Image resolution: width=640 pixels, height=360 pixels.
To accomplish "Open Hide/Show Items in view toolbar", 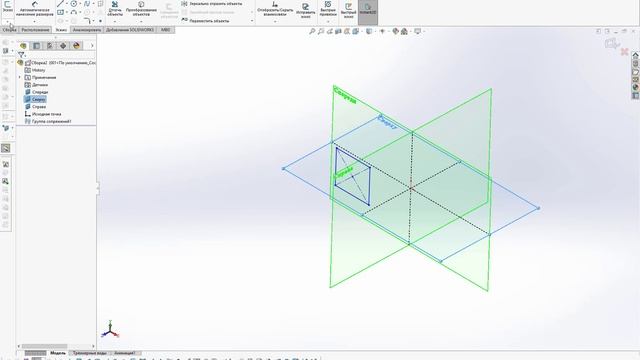I will [382, 31].
